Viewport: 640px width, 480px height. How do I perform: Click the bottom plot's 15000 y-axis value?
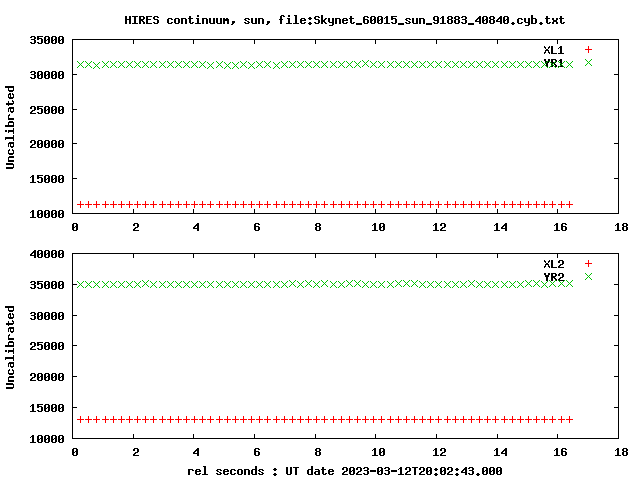pyautogui.click(x=47, y=408)
